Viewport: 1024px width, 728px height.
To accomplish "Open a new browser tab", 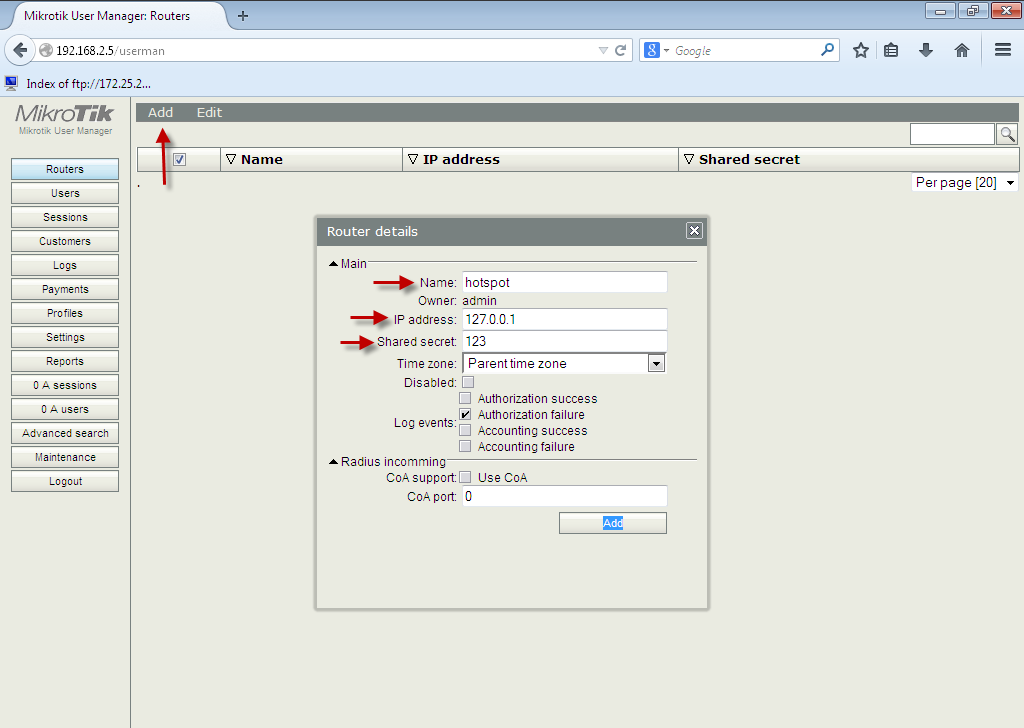I will (243, 16).
